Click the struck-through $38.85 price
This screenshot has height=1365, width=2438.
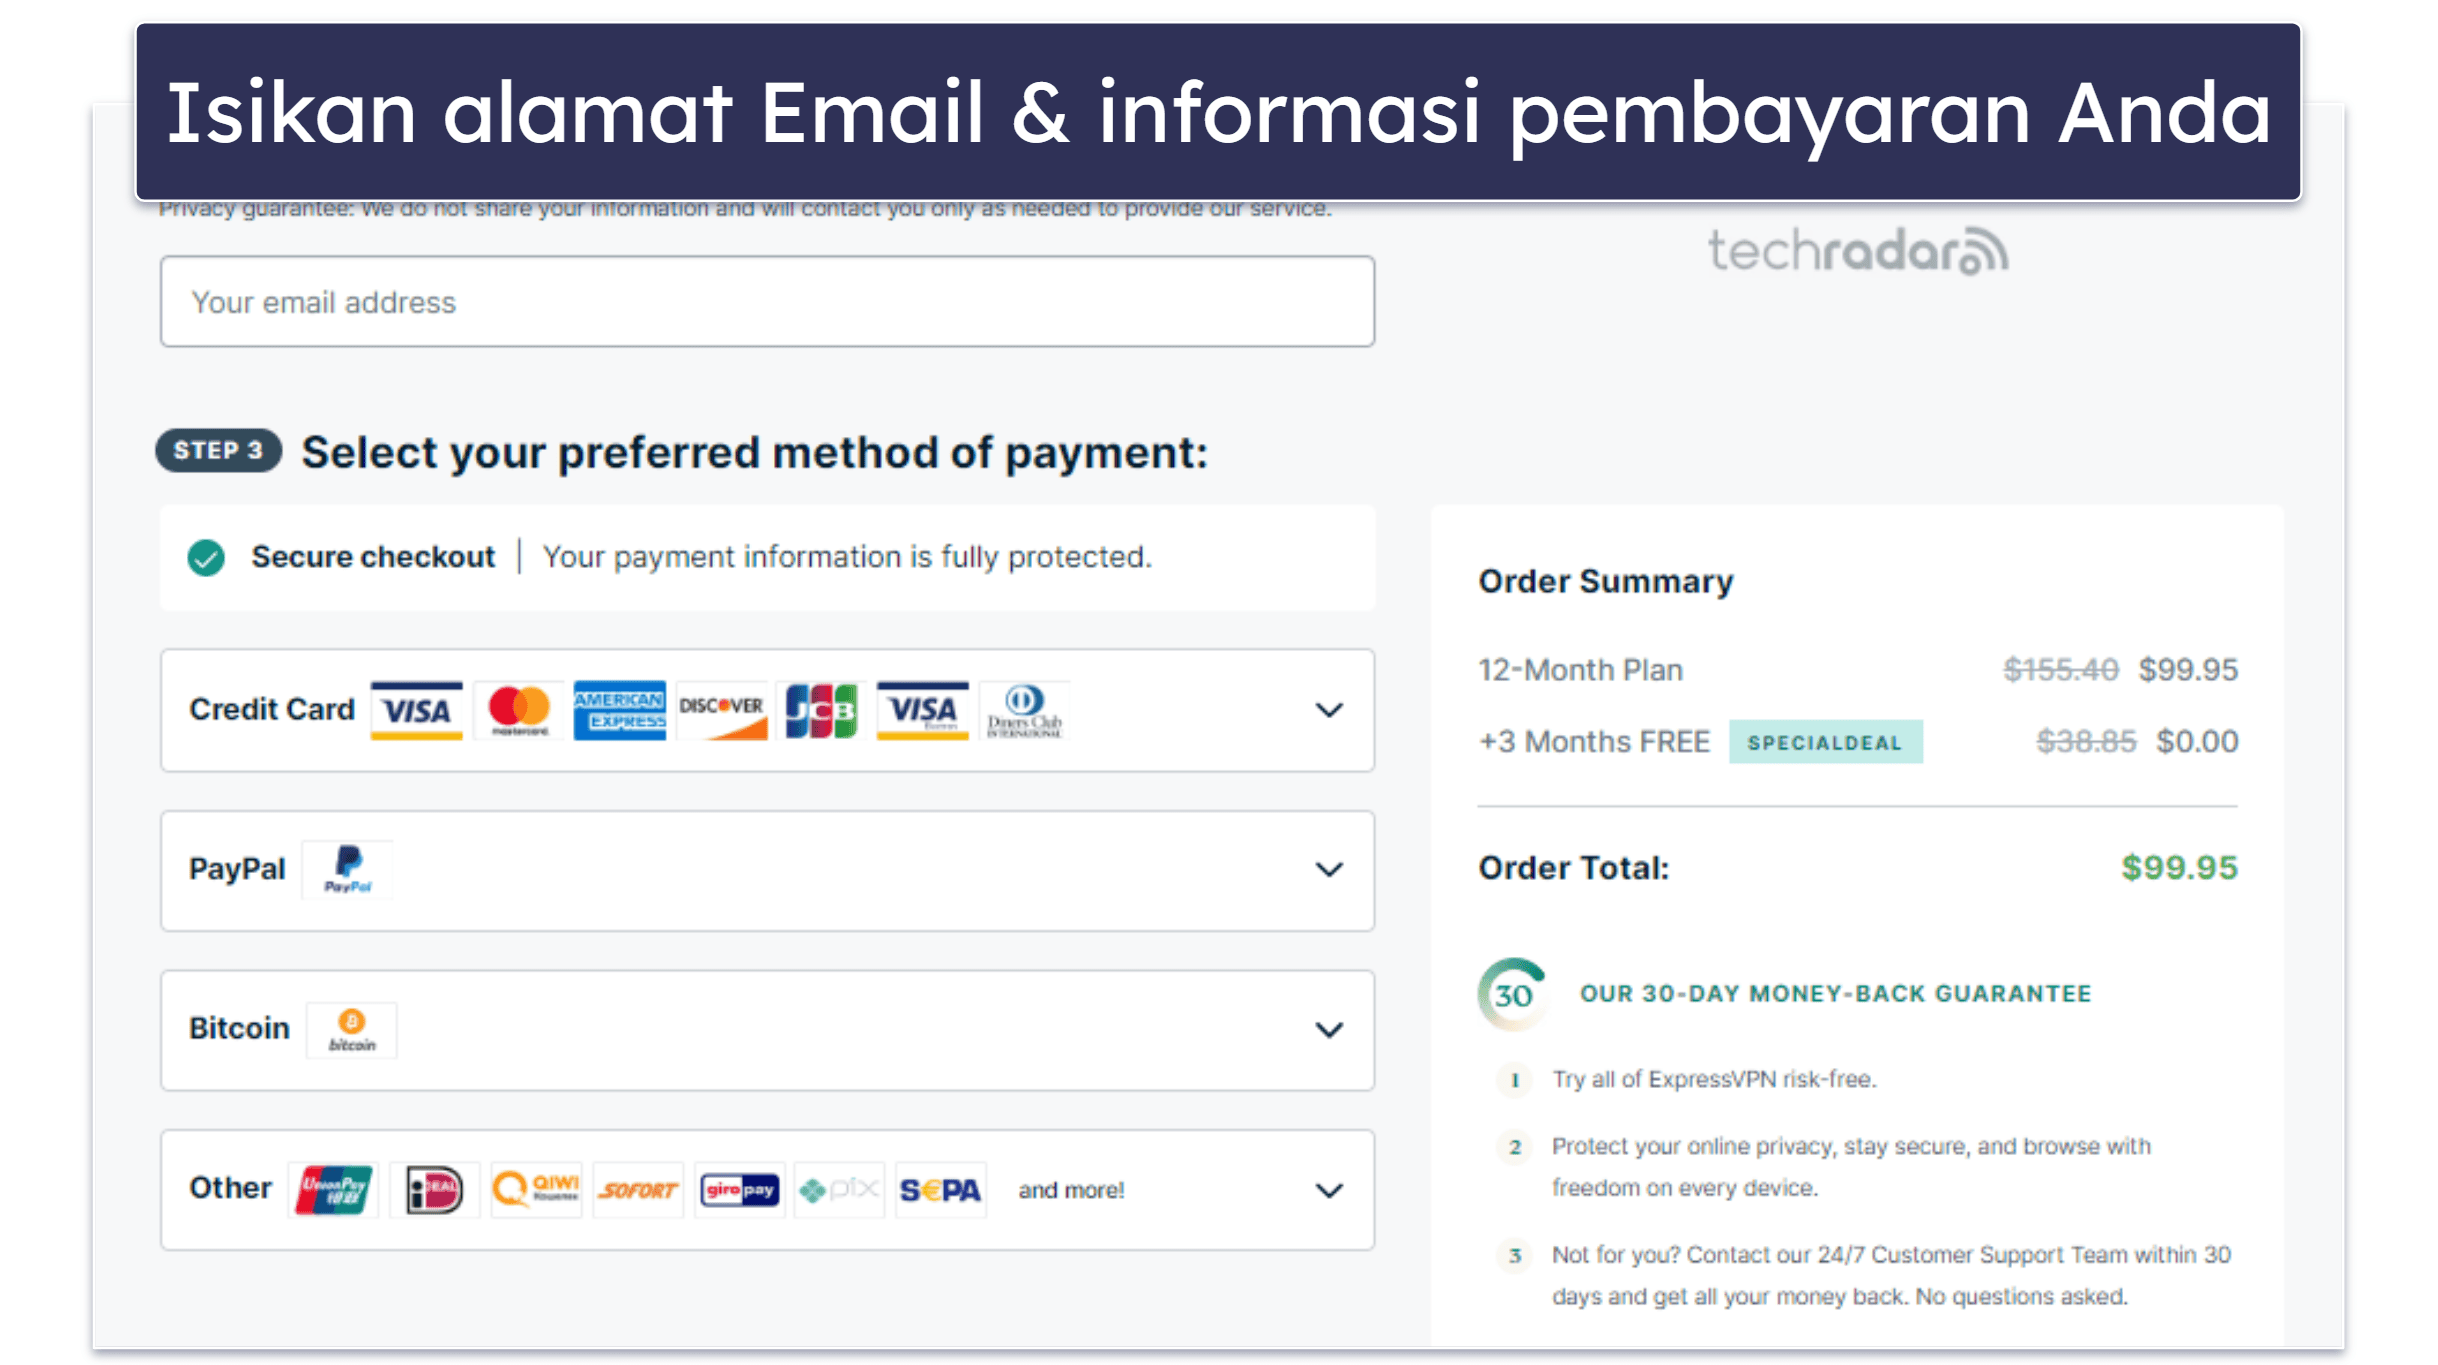(x=2087, y=742)
